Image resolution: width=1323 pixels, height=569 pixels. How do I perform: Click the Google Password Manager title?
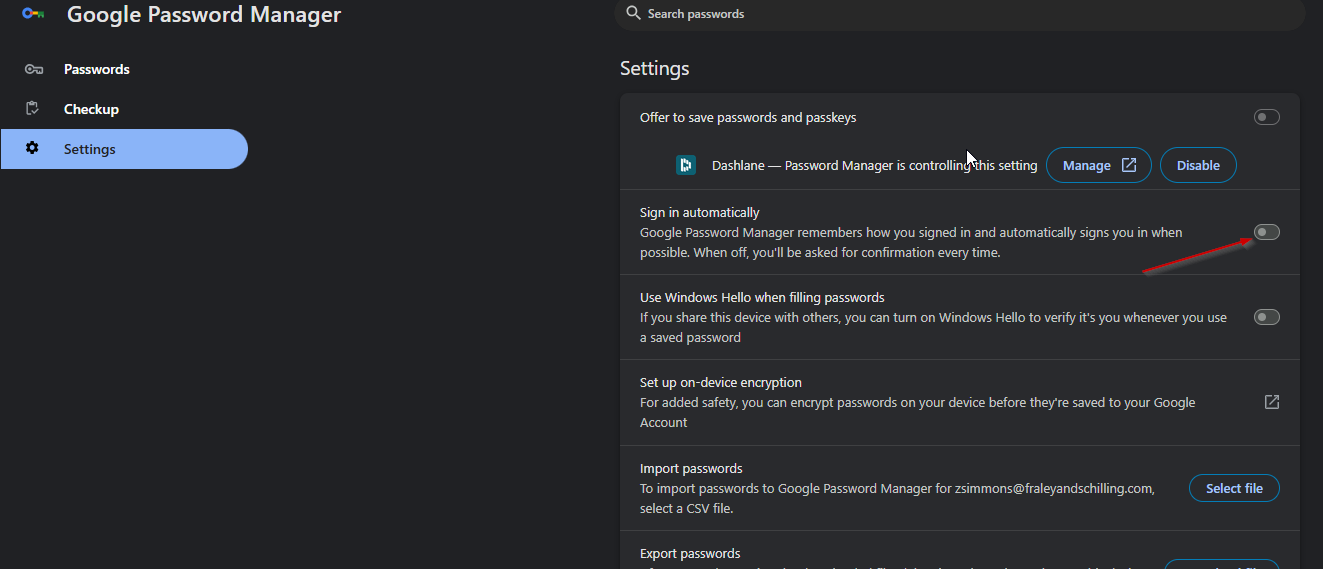(x=204, y=15)
